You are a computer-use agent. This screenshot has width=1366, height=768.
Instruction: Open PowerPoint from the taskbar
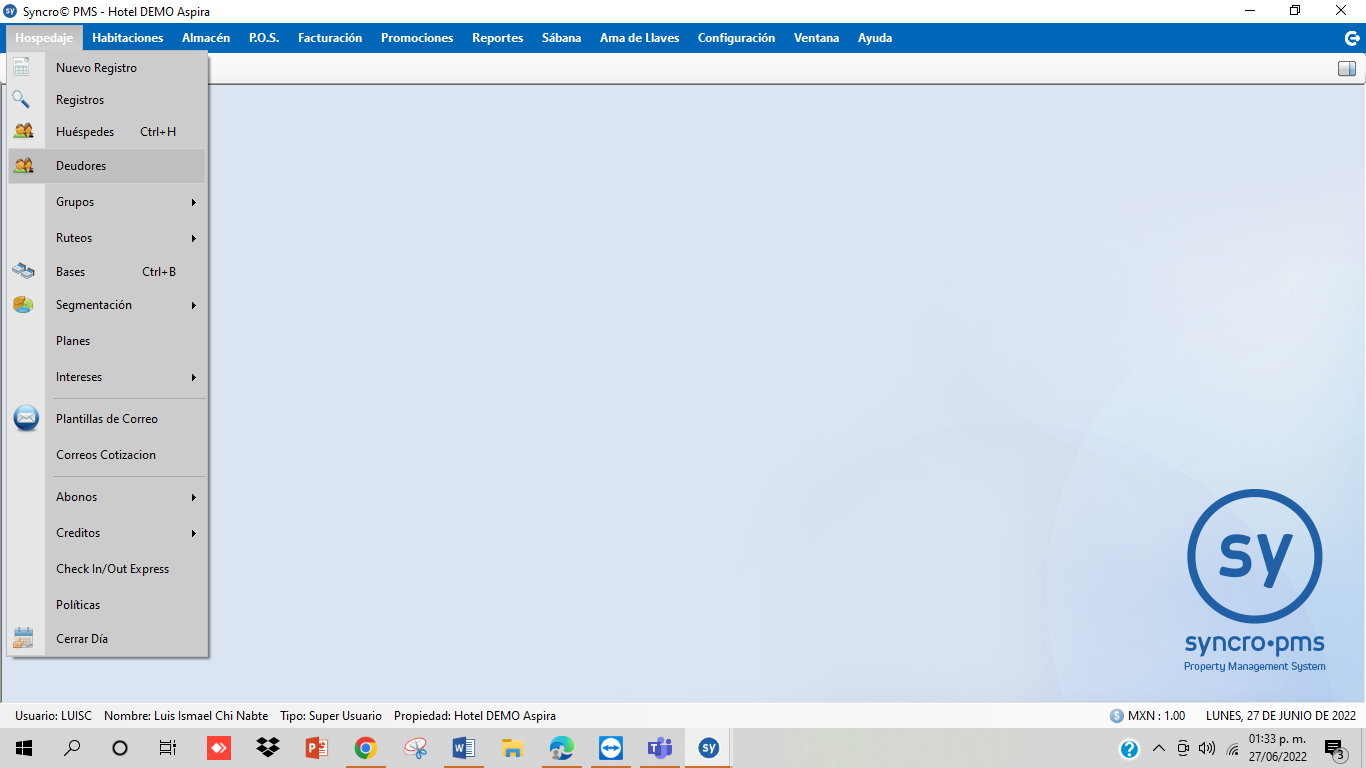317,748
